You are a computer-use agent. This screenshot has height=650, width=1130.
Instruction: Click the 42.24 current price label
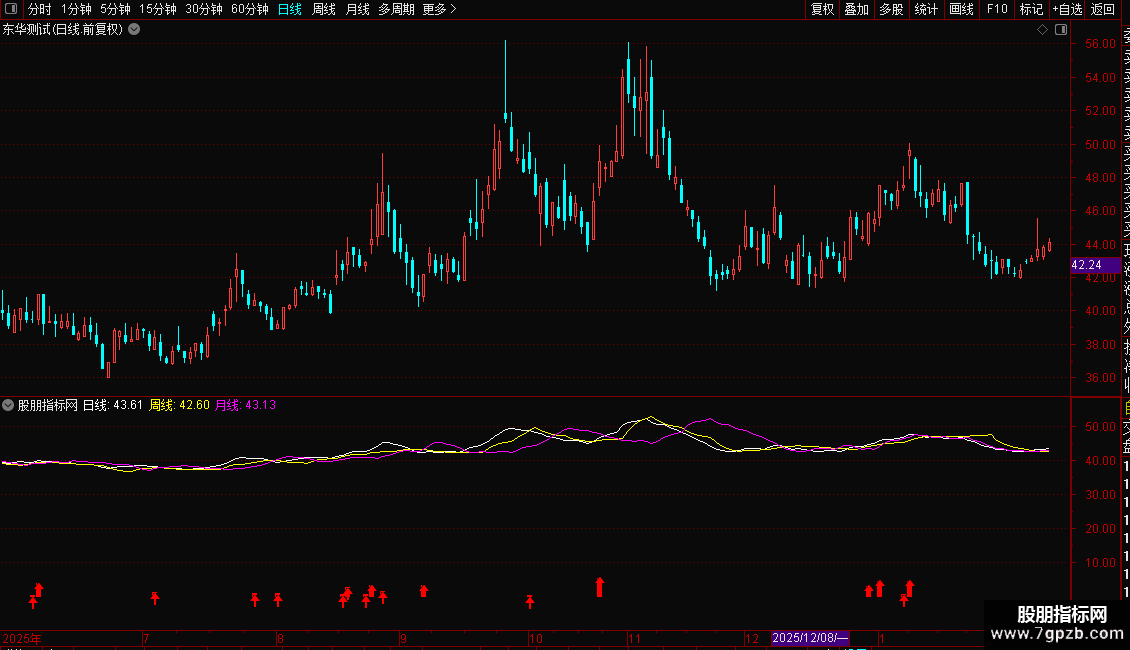coord(1095,265)
